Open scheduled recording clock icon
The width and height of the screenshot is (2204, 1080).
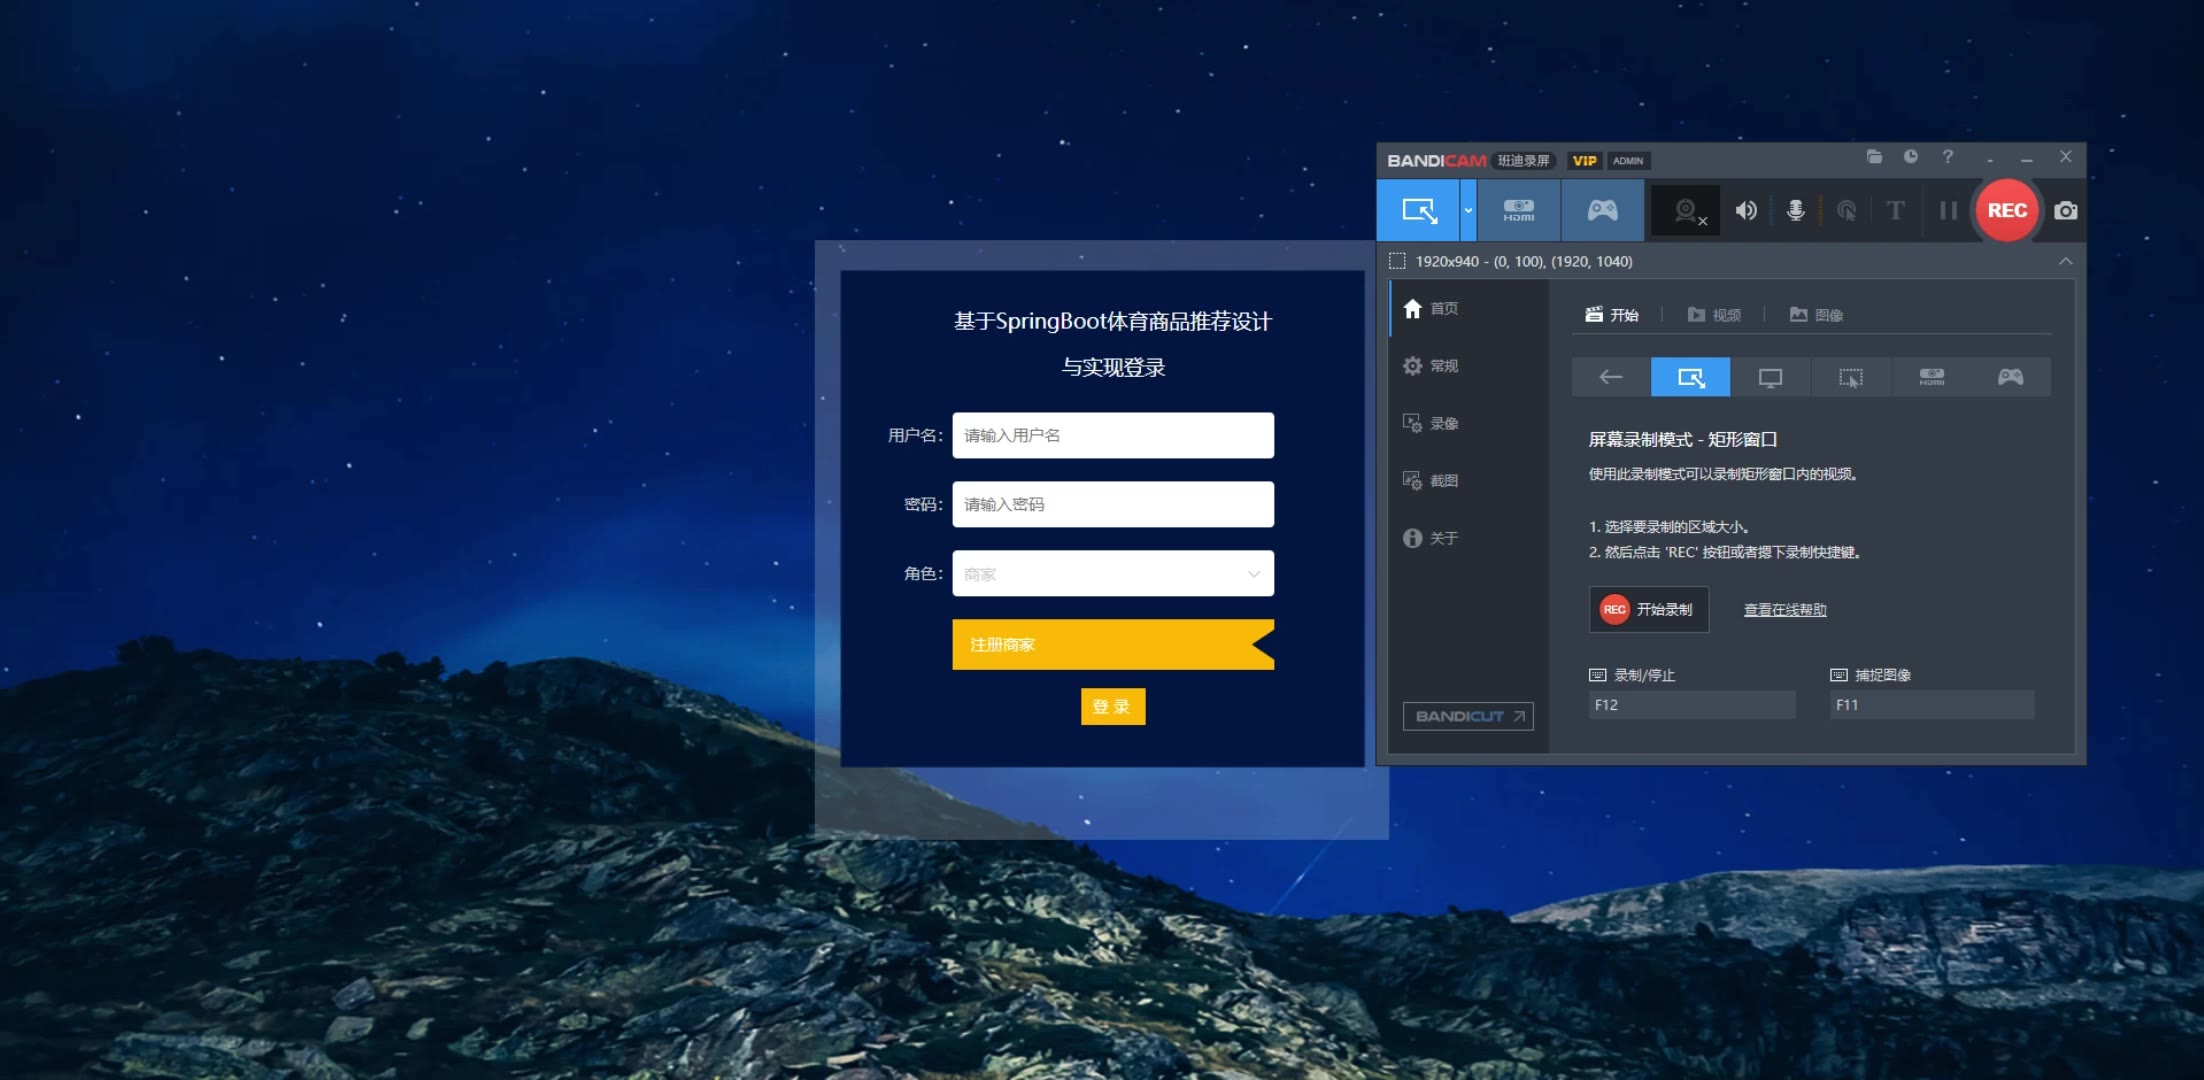[1910, 157]
